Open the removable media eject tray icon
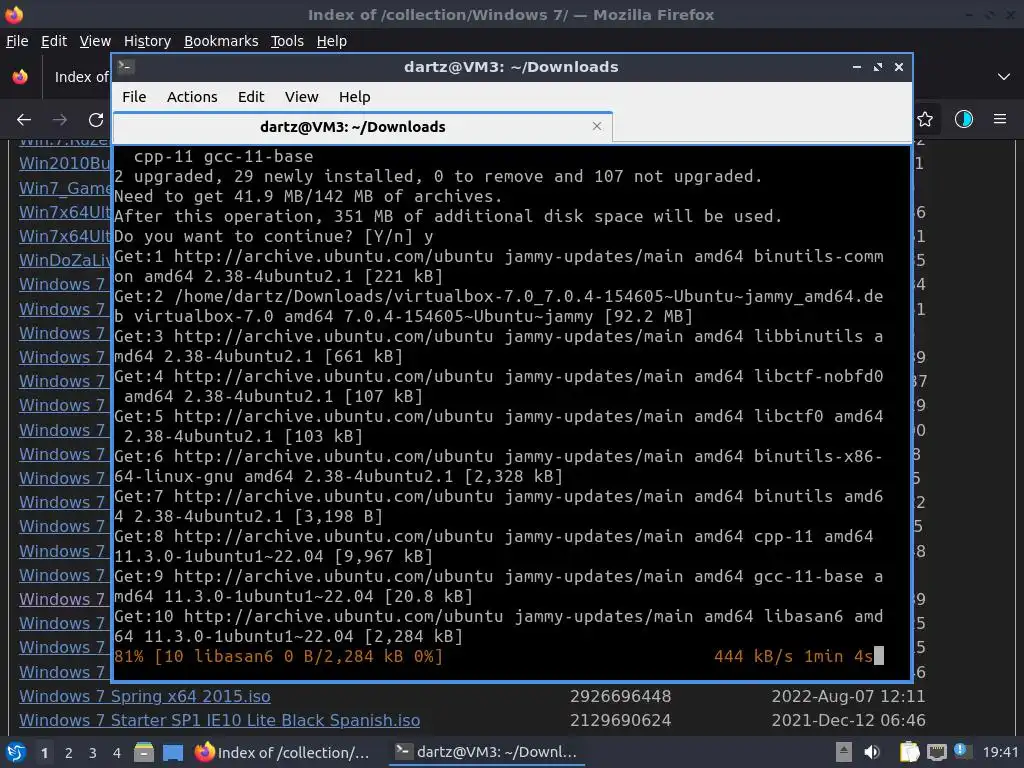The height and width of the screenshot is (768, 1024). coord(843,752)
